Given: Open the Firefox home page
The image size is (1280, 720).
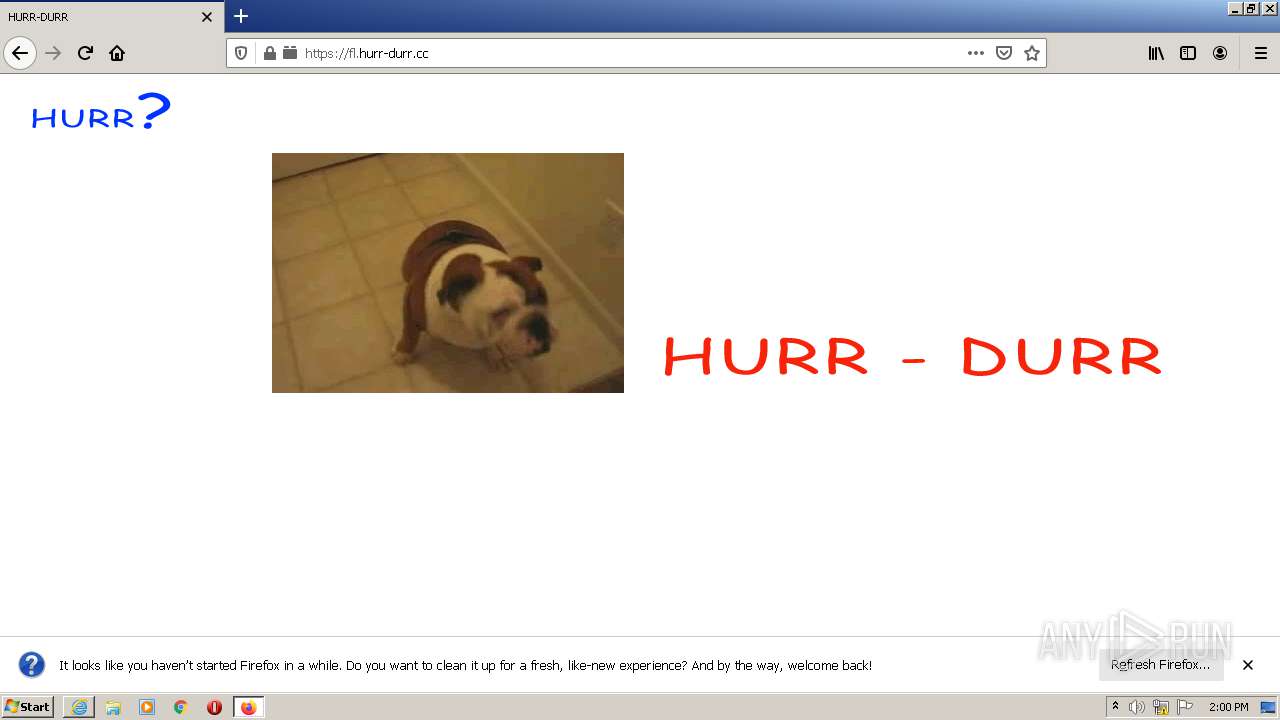Looking at the screenshot, I should (x=117, y=53).
